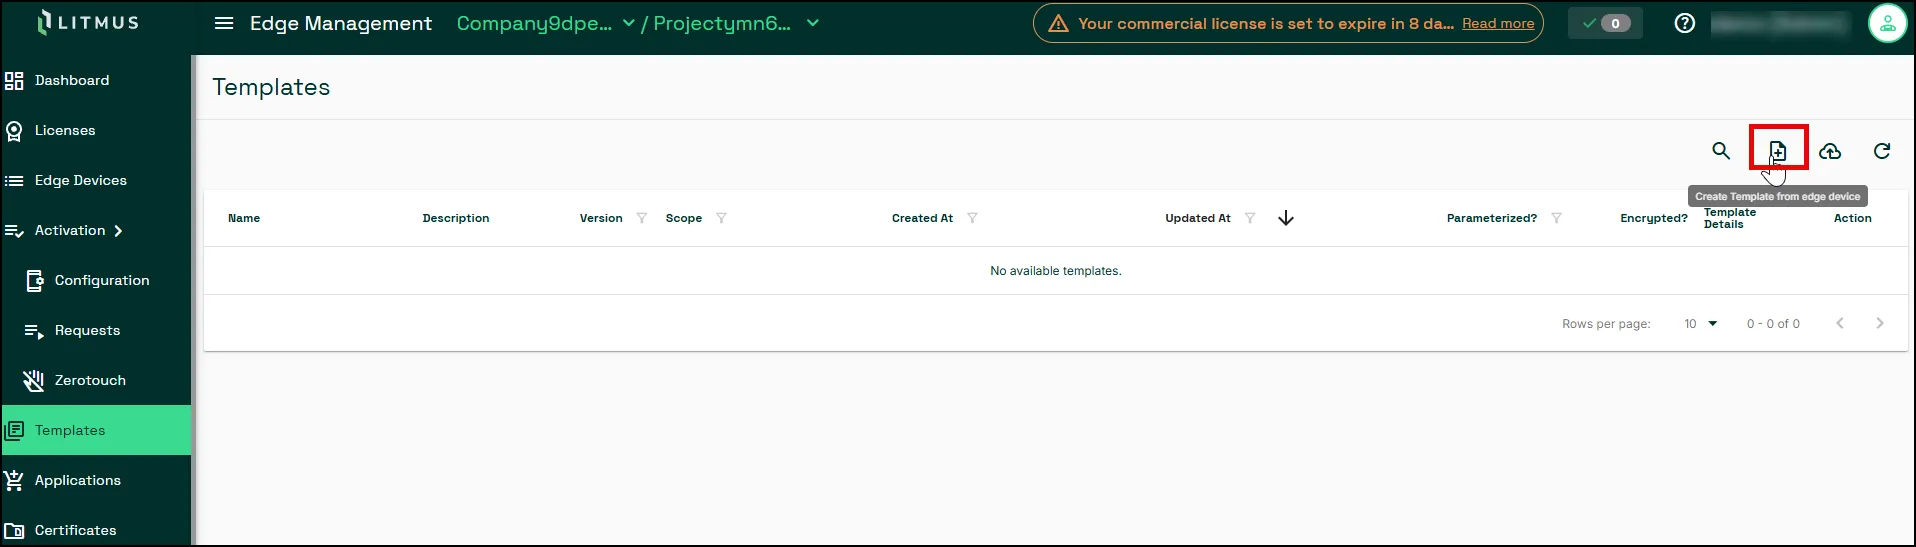Open the help question mark icon
The width and height of the screenshot is (1916, 547).
(1685, 23)
